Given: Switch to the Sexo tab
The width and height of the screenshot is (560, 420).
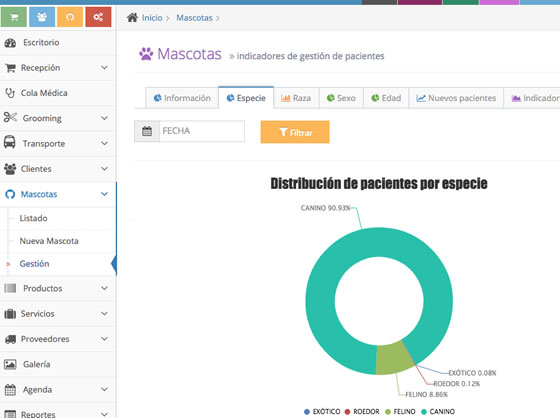Looking at the screenshot, I should point(341,98).
